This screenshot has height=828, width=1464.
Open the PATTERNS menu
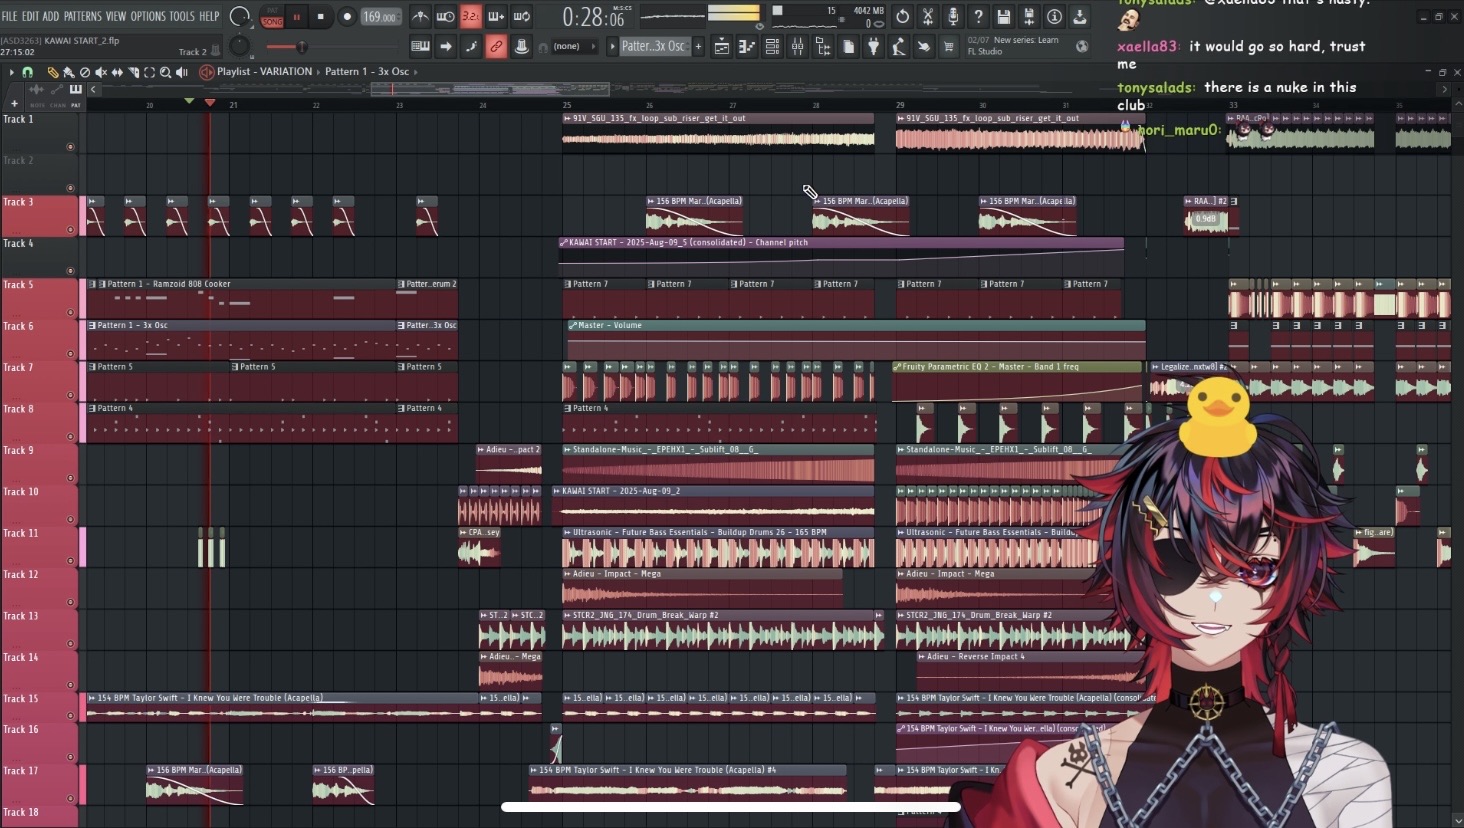pyautogui.click(x=82, y=16)
